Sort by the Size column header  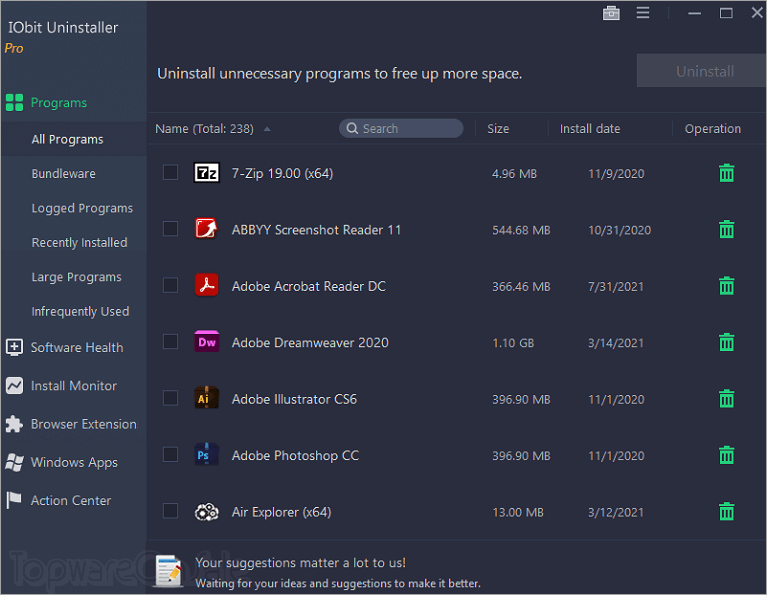(498, 129)
